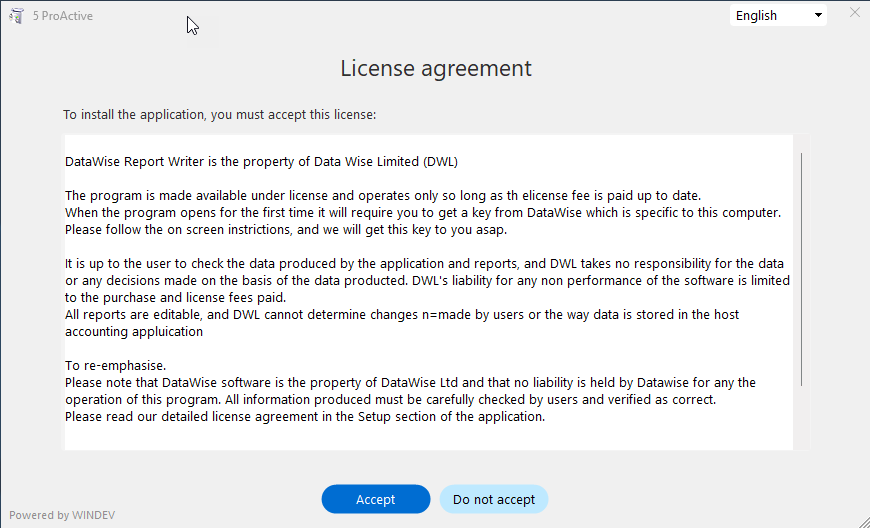This screenshot has height=528, width=870.
Task: Click the license text vertical scrollbar thumb
Action: (x=801, y=270)
